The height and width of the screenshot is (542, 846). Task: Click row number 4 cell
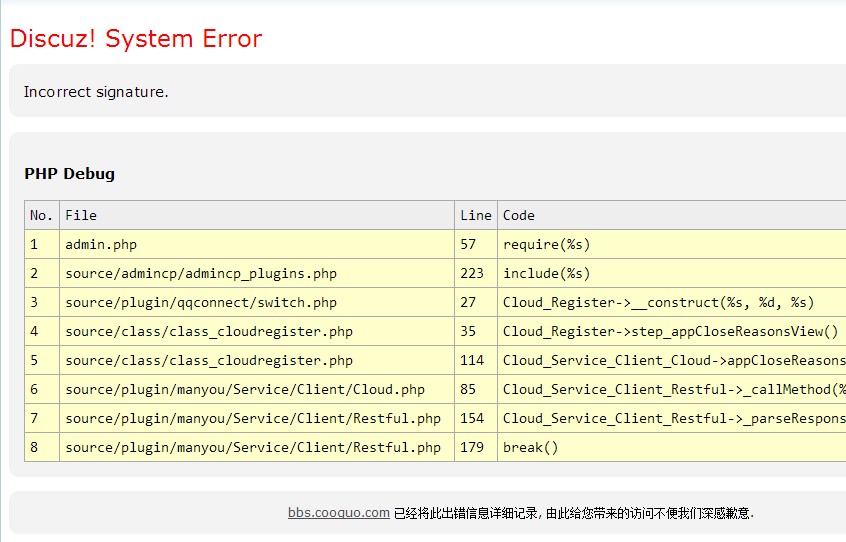coord(42,331)
